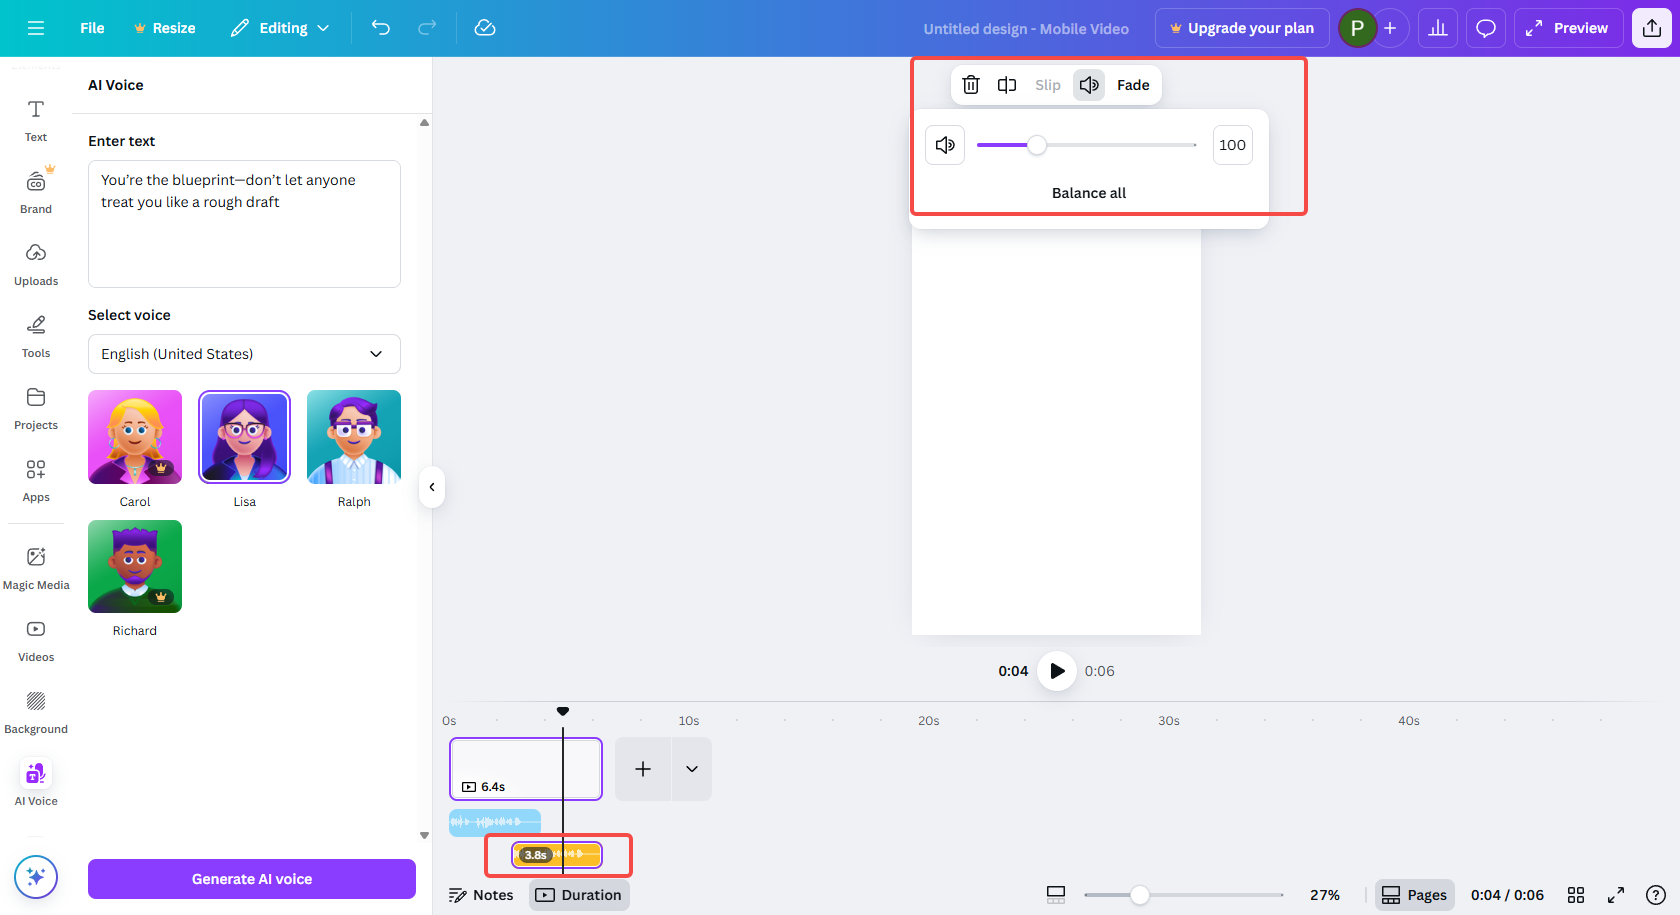Click the Generate AI voice button
Screen dimensions: 1680x915
[x=251, y=878]
